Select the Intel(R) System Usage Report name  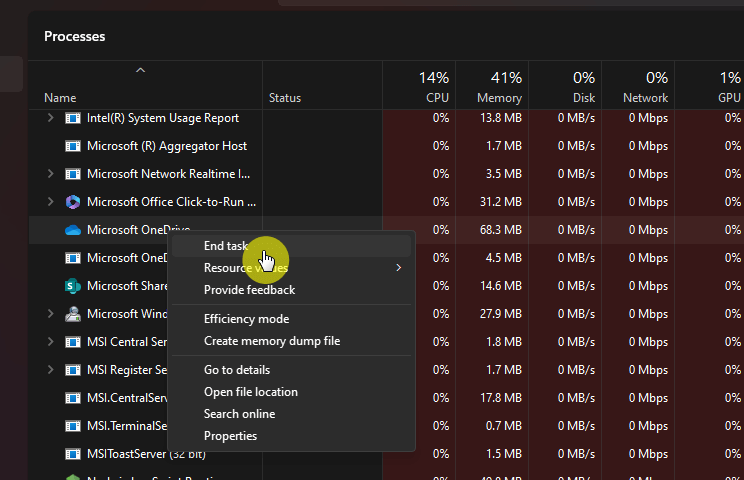click(163, 118)
